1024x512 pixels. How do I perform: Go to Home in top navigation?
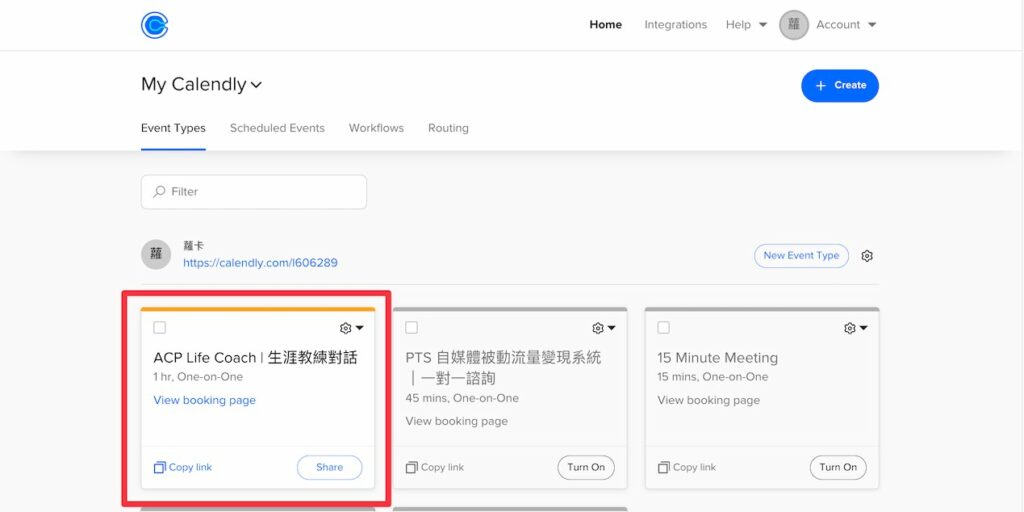point(605,25)
